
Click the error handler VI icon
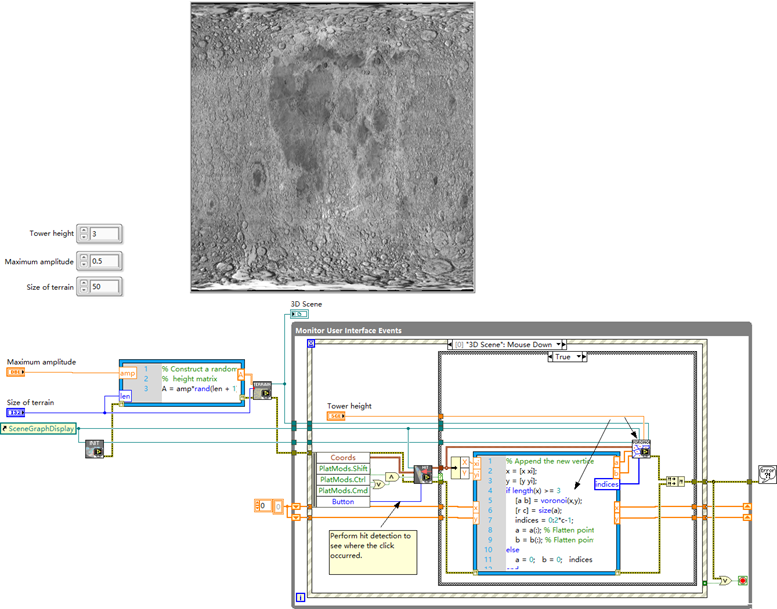point(767,474)
